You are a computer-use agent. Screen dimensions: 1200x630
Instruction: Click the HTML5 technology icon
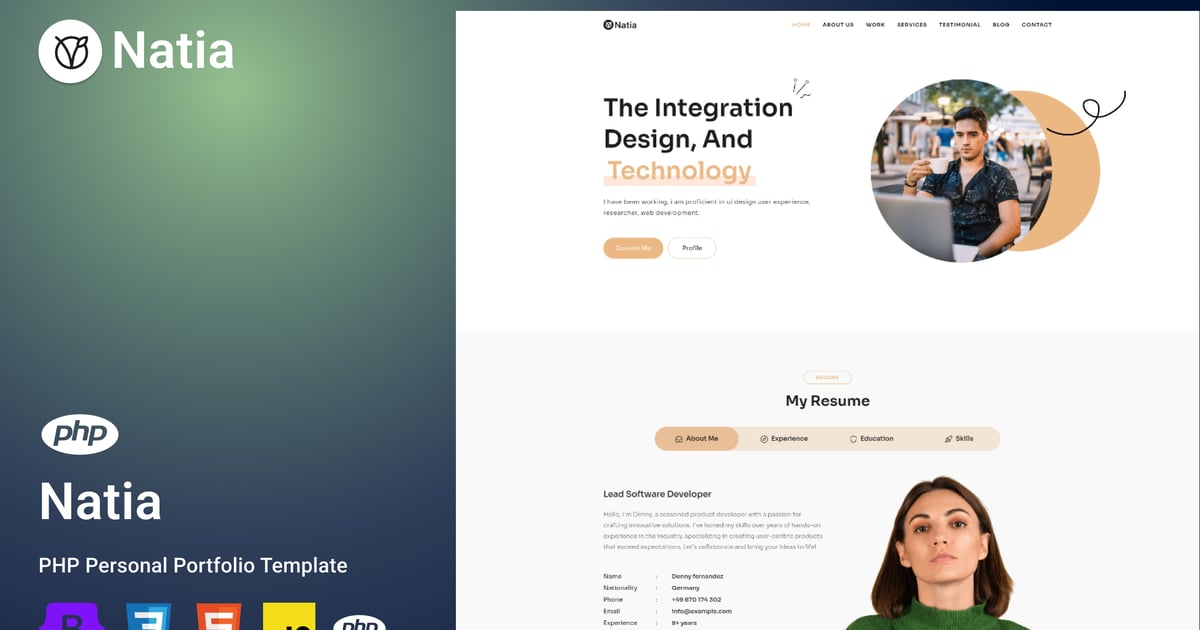218,616
